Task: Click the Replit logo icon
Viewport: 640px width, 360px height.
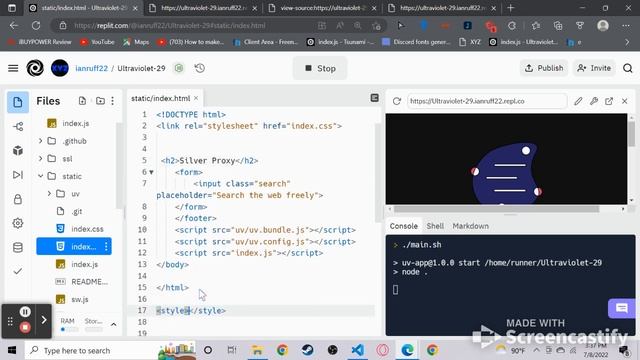Action: click(35, 68)
